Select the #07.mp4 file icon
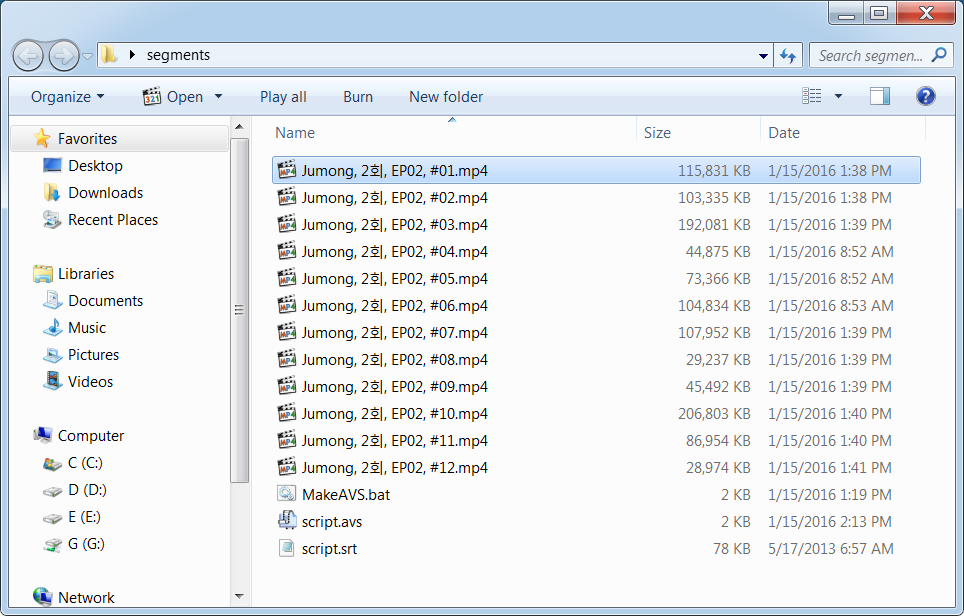This screenshot has height=616, width=964. click(287, 332)
